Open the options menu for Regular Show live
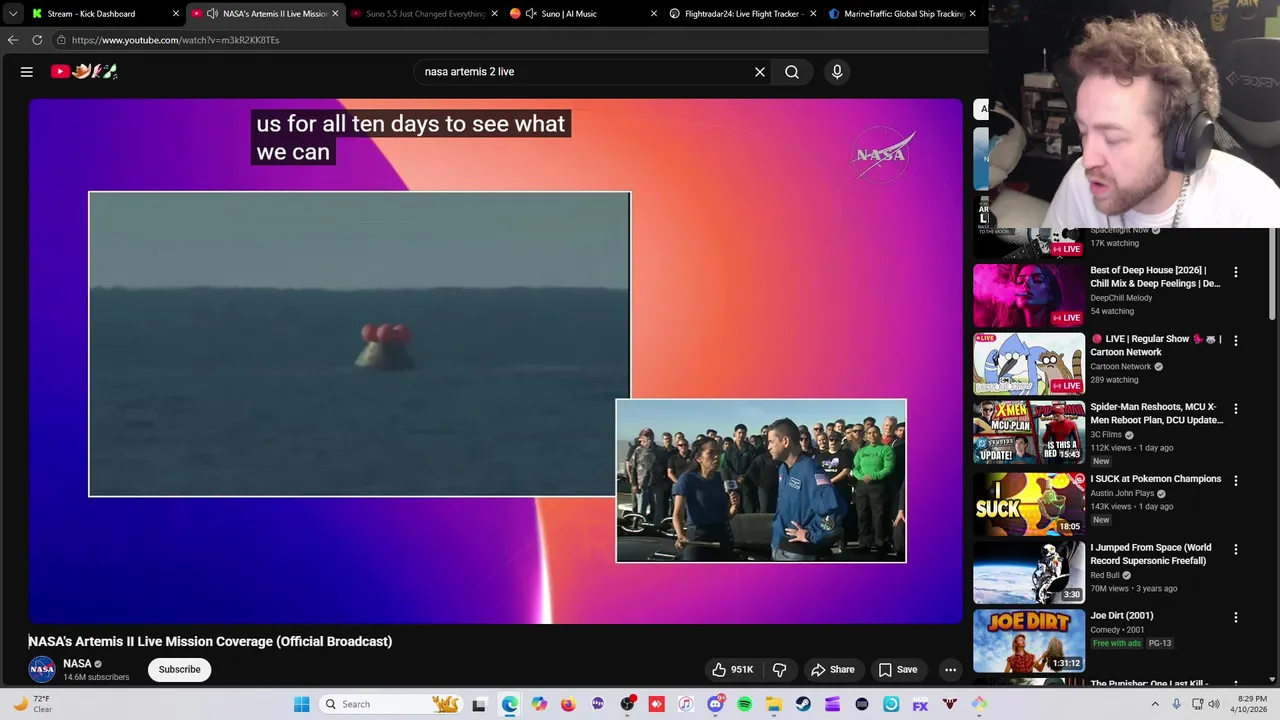The image size is (1280, 720). click(x=1235, y=341)
